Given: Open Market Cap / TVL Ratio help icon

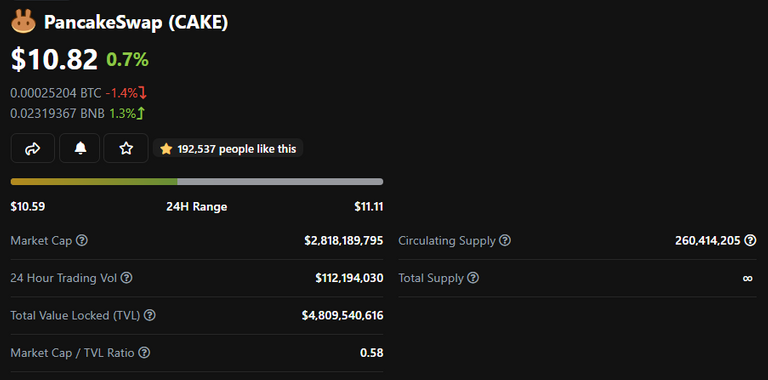Looking at the screenshot, I should 144,352.
